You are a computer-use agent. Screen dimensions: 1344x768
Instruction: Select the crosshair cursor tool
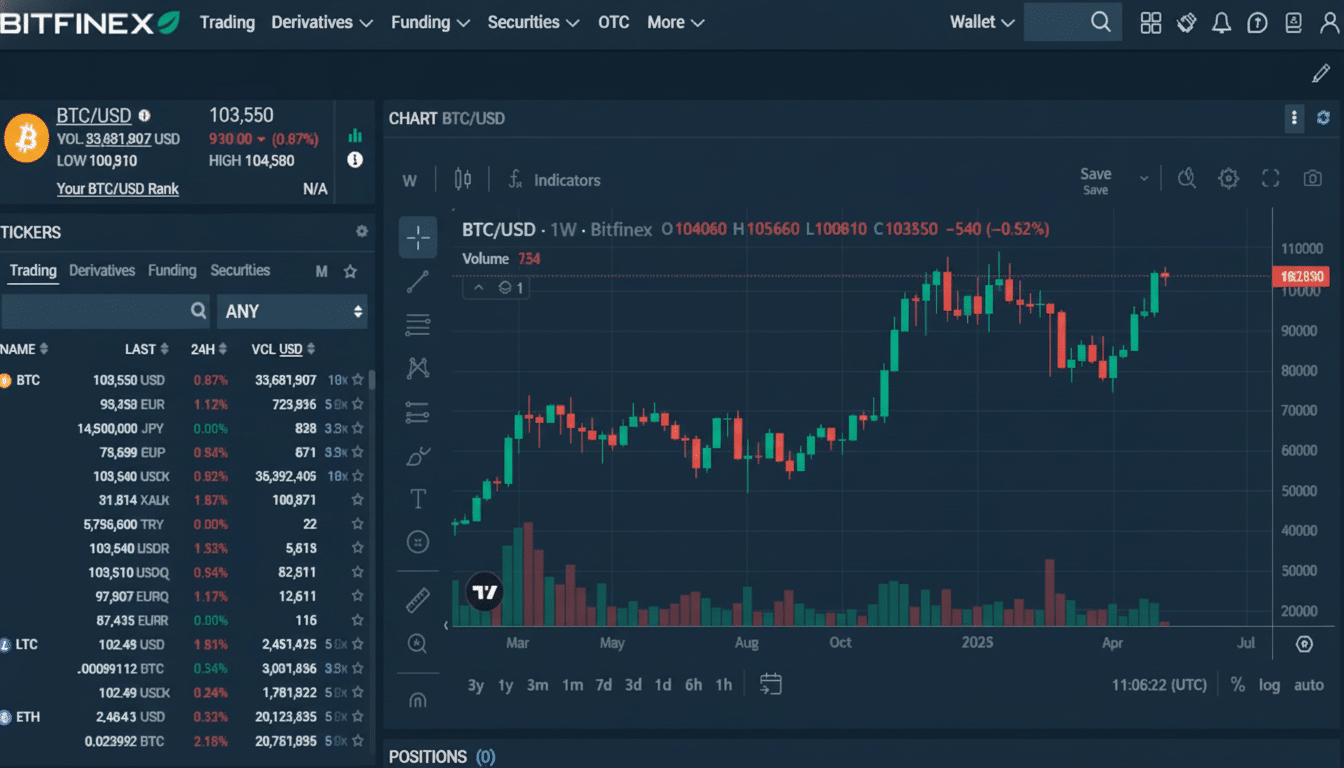click(x=417, y=237)
